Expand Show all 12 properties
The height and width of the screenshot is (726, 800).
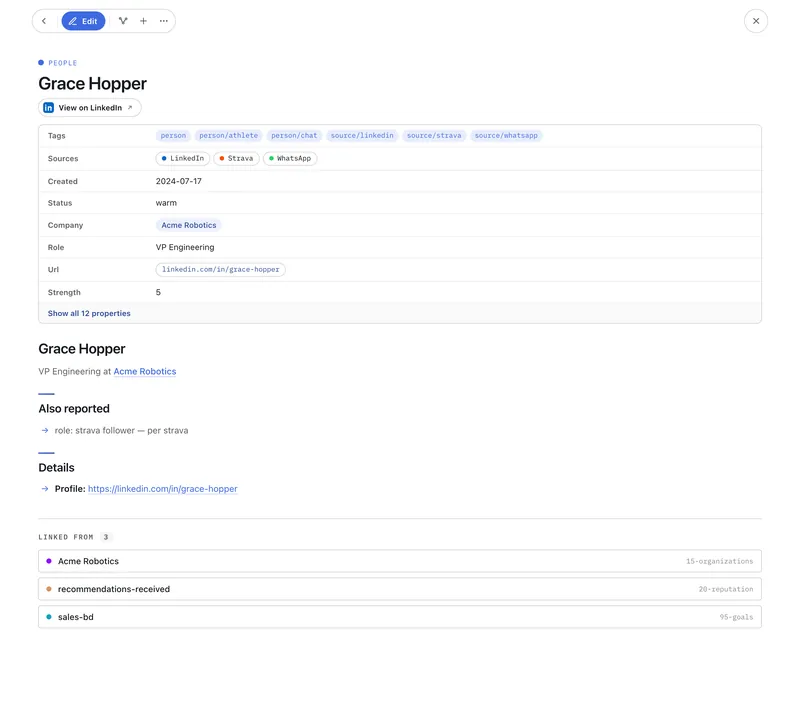(x=89, y=313)
